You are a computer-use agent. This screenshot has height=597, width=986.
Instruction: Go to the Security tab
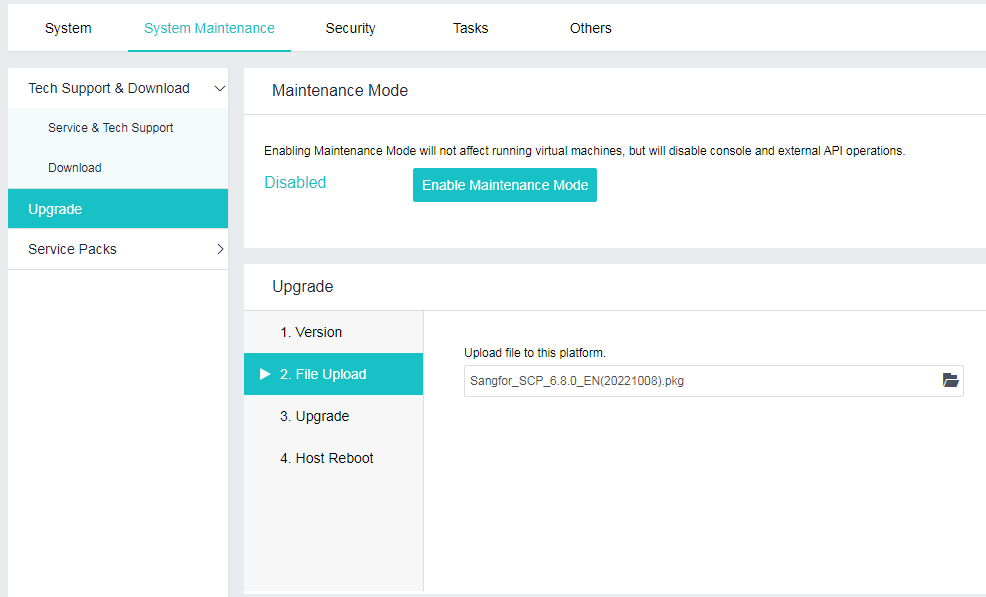click(350, 28)
